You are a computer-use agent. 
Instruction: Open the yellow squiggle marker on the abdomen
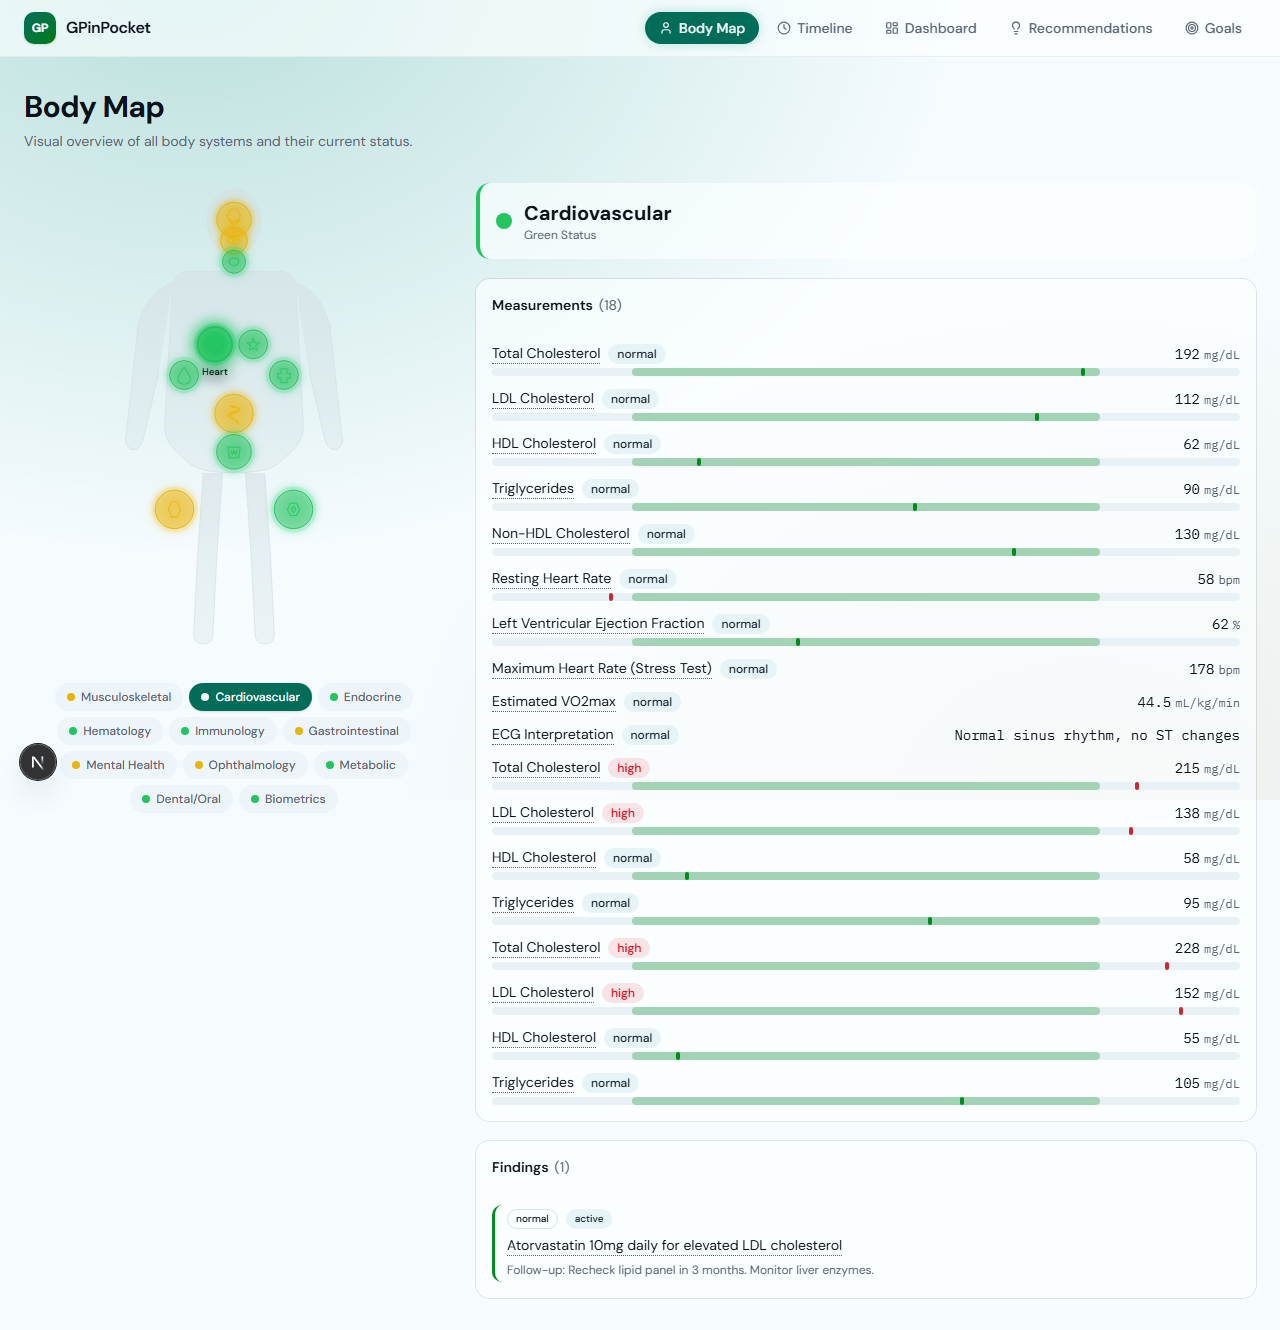234,412
